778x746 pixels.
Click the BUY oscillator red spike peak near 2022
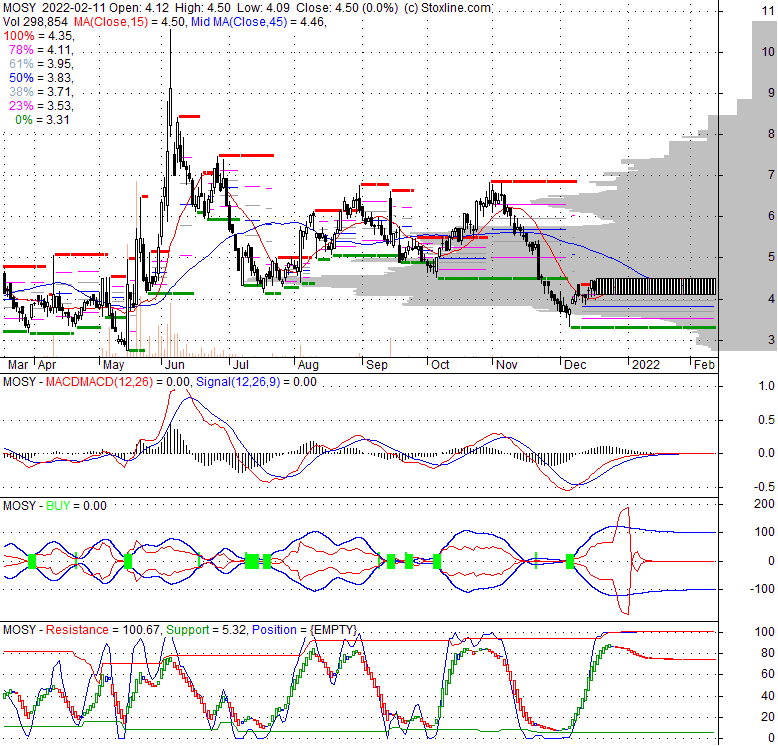click(627, 508)
